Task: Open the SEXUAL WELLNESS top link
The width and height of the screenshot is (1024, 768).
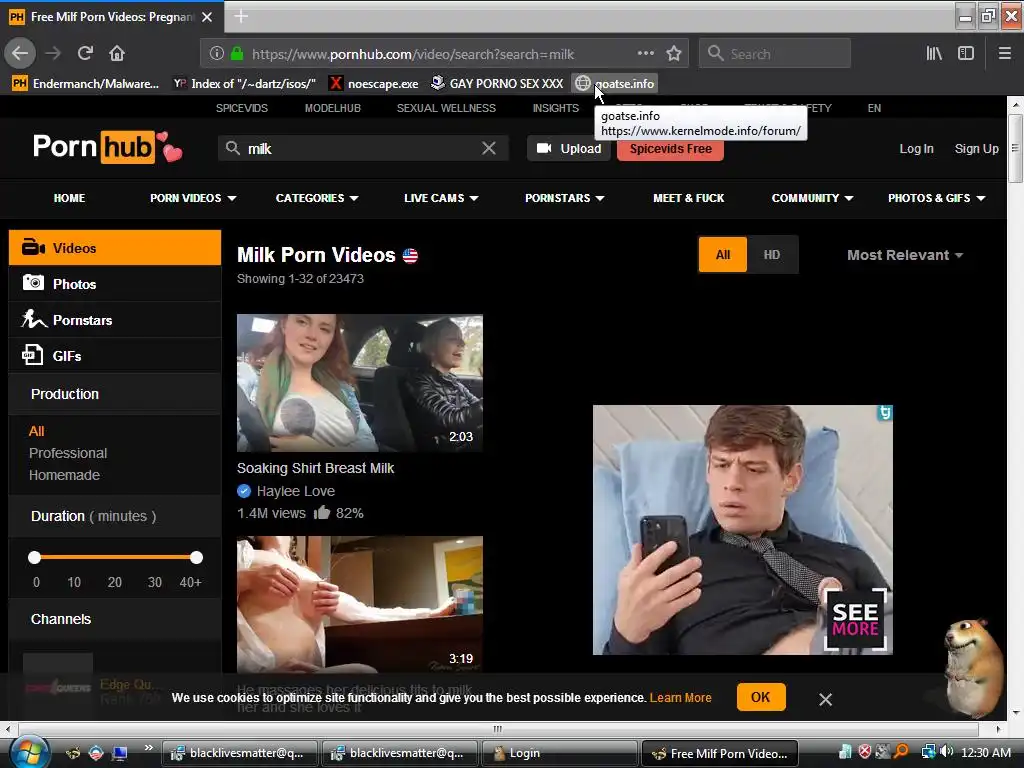Action: 446,108
